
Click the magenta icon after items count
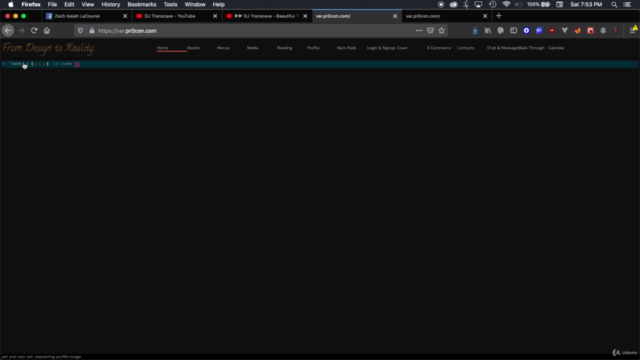[77, 64]
